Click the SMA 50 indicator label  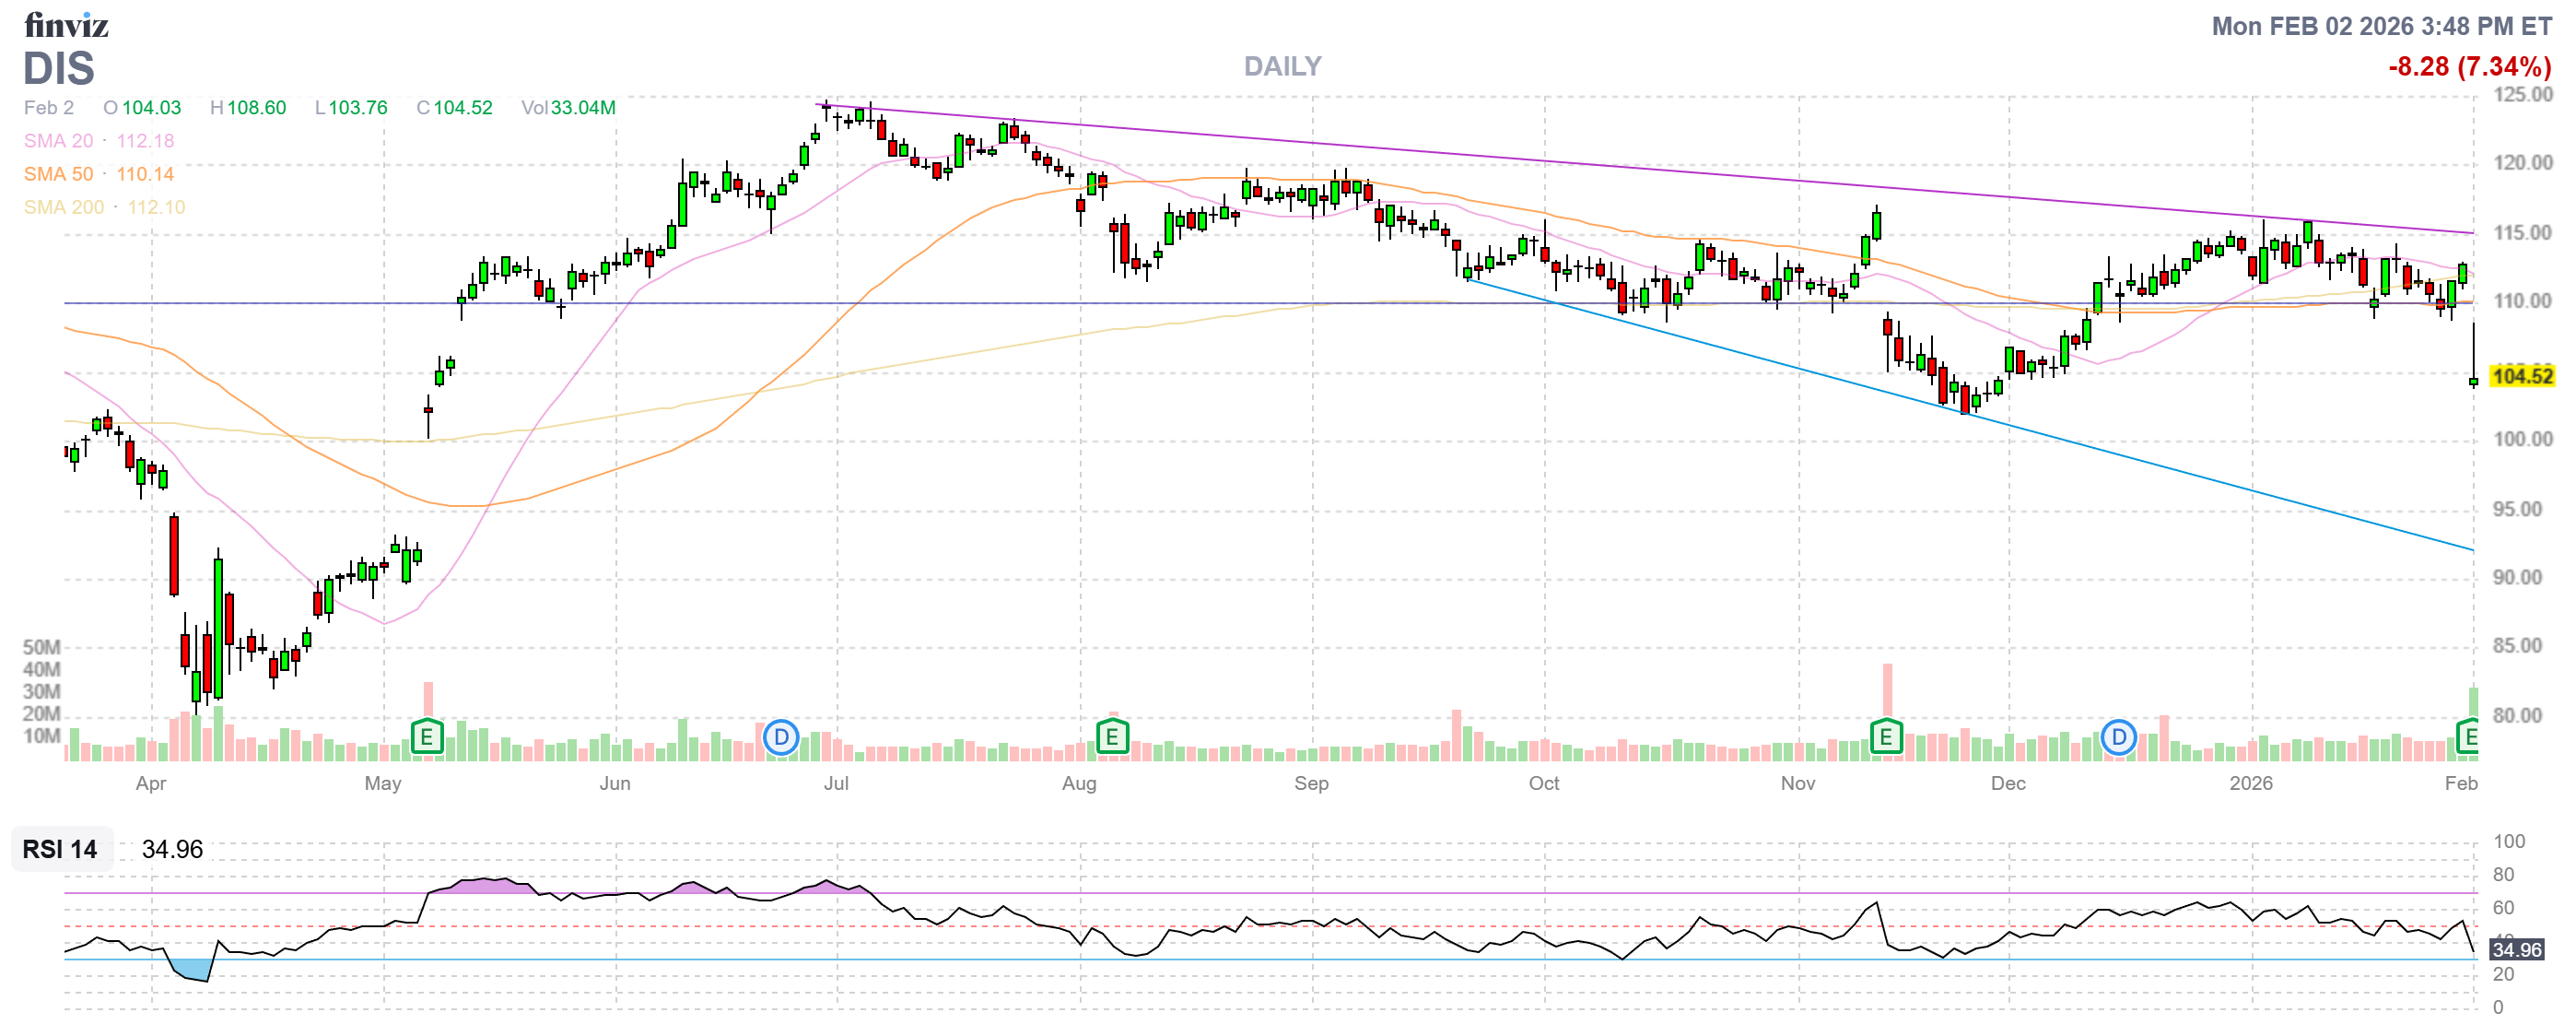coord(59,174)
